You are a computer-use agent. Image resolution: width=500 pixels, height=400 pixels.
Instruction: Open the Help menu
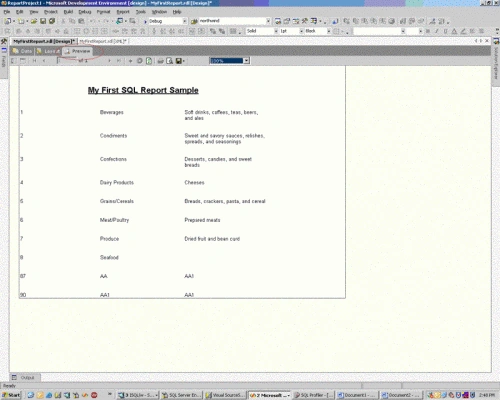pos(177,12)
